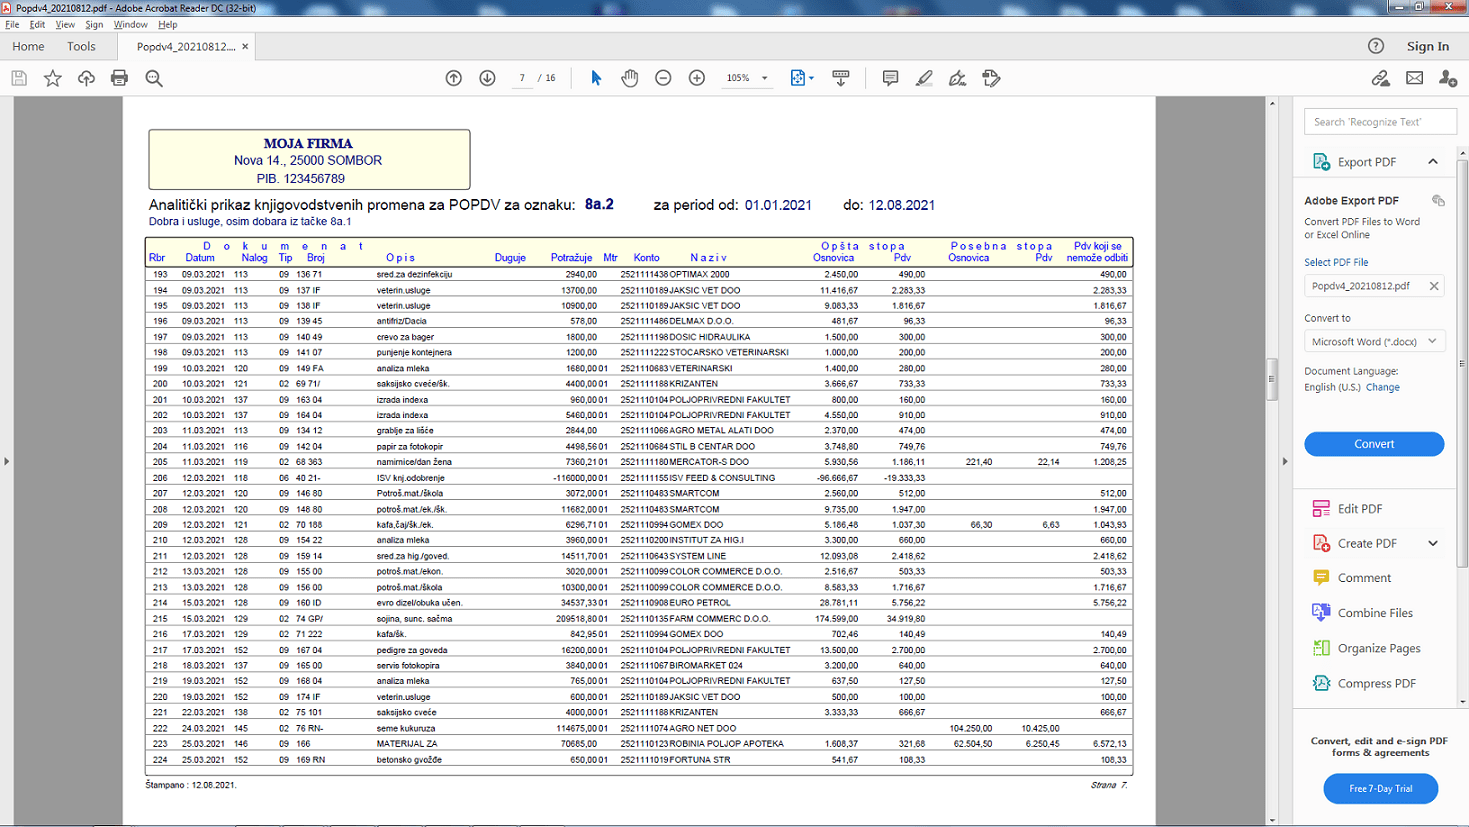Click the Search 'Recognize Text' box

[1379, 122]
